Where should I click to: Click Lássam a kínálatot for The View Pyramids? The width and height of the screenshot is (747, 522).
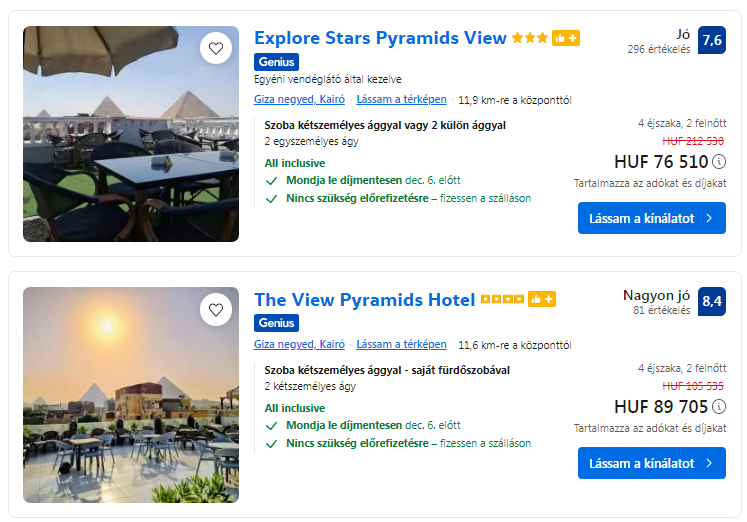[x=651, y=463]
